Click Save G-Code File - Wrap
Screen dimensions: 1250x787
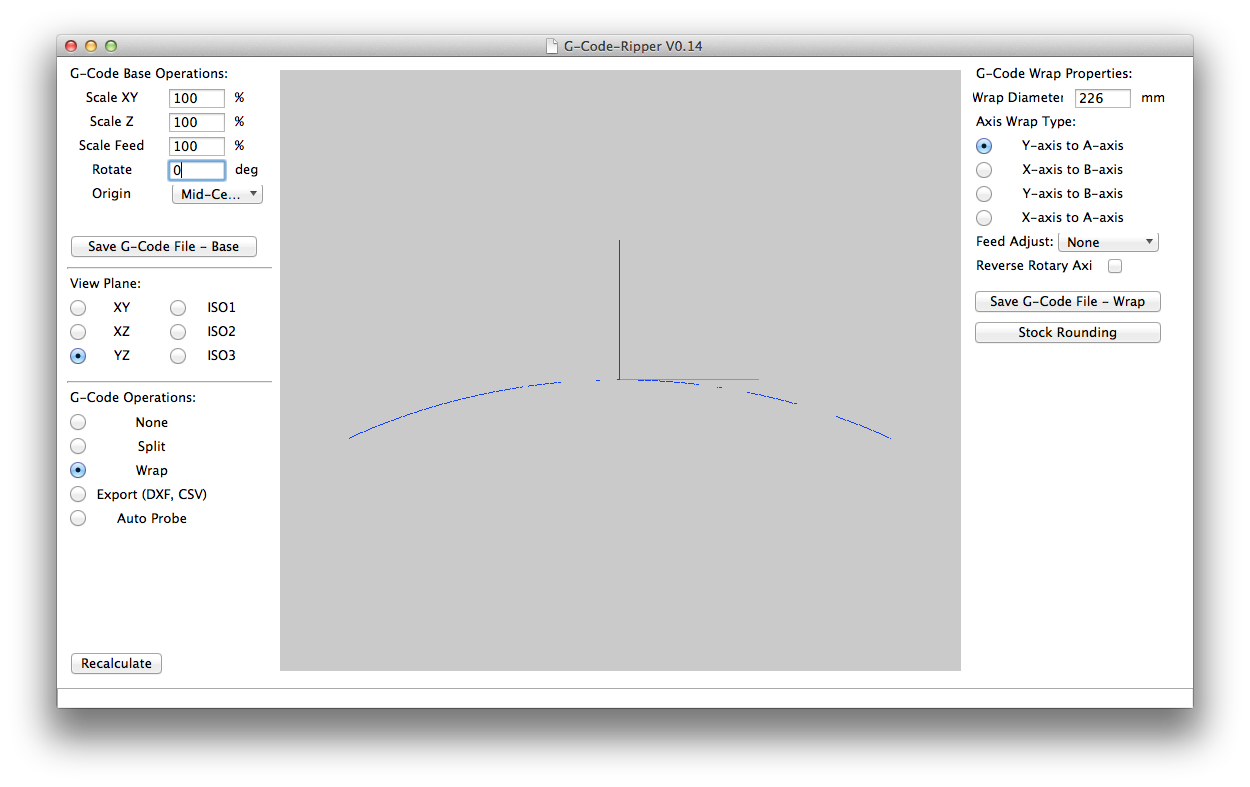pos(1068,301)
